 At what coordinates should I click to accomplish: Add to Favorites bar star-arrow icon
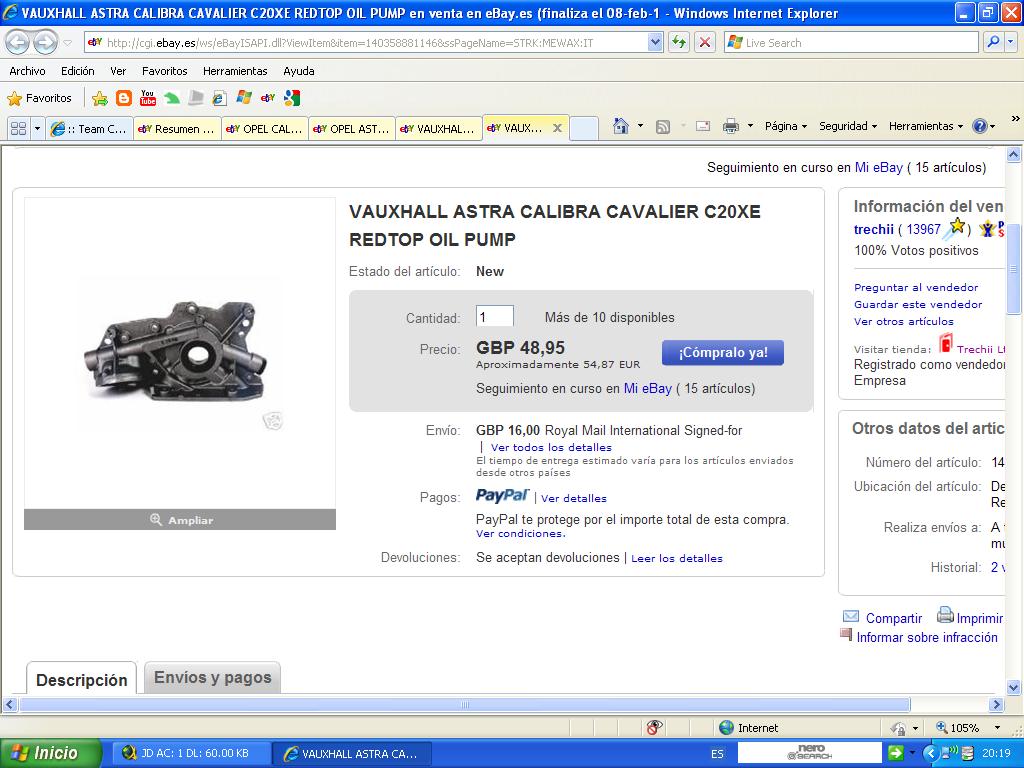[x=100, y=98]
